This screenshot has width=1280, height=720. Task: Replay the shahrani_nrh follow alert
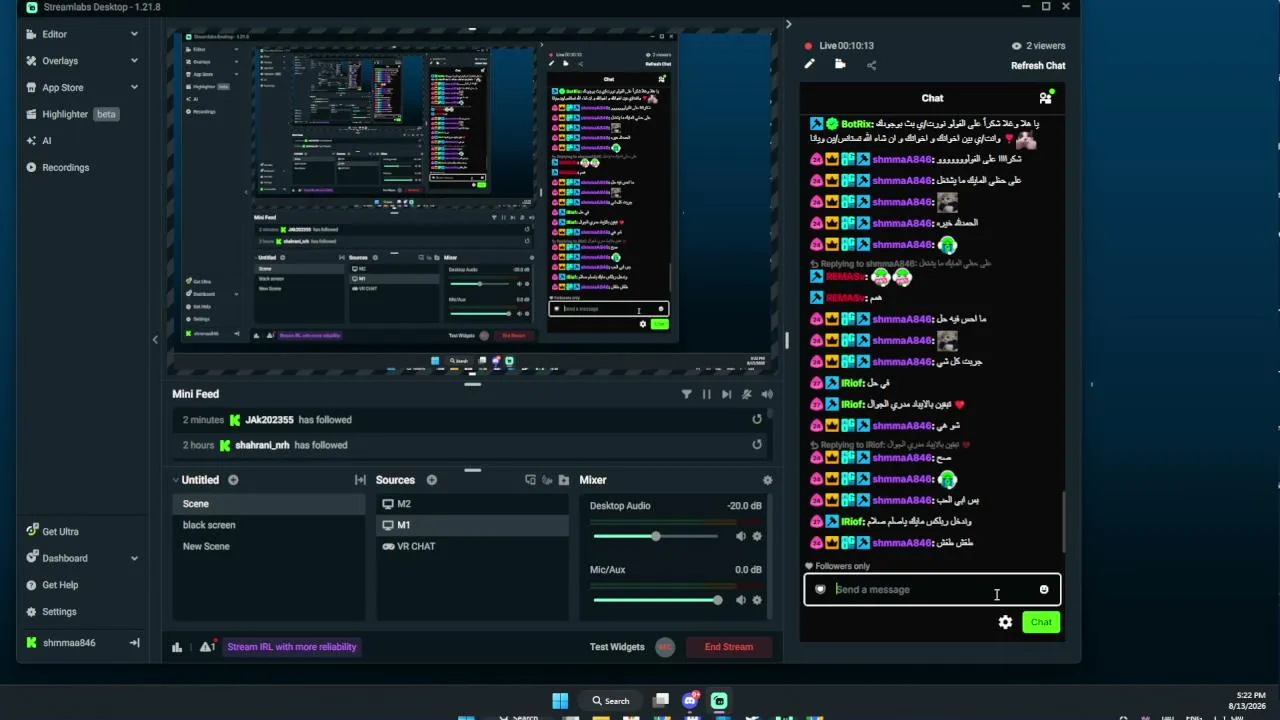pos(757,445)
